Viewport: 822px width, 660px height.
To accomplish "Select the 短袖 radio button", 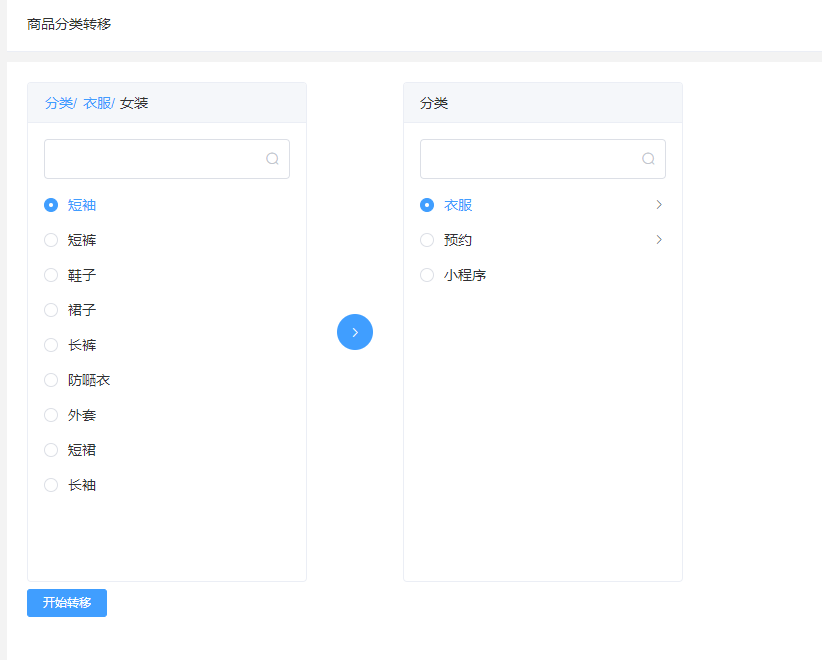I will coord(51,205).
